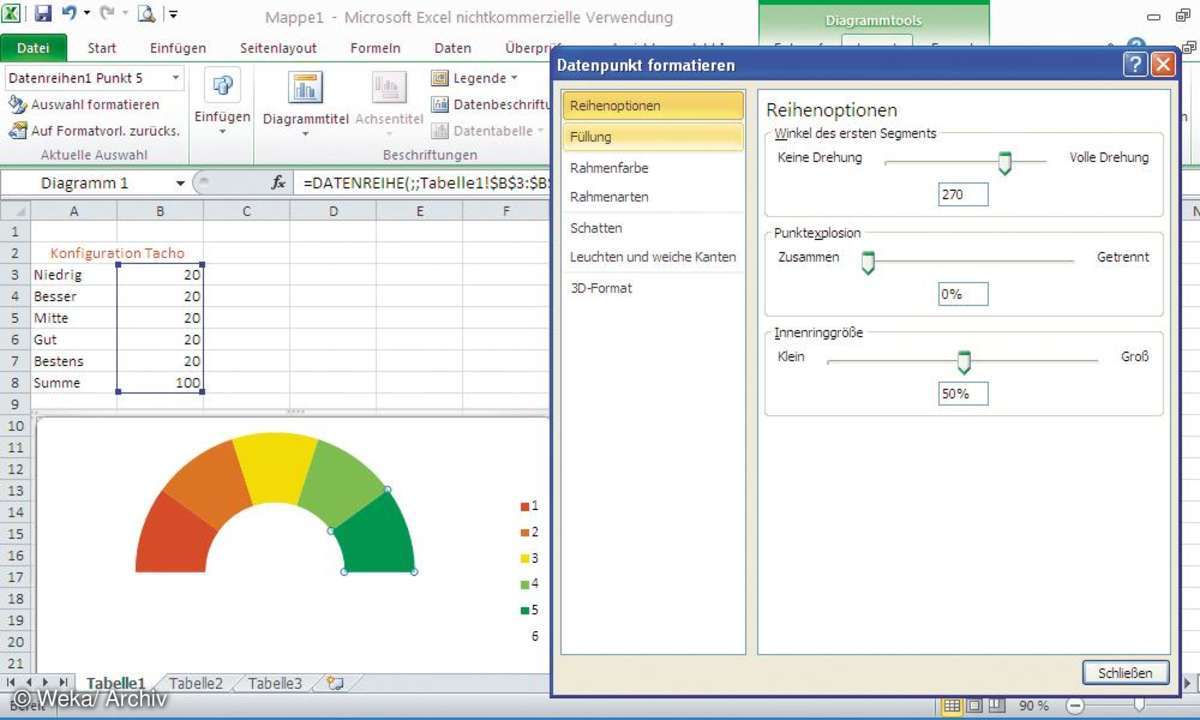This screenshot has height=720, width=1200.
Task: Click the Summe value 100 cell
Action: tap(160, 383)
